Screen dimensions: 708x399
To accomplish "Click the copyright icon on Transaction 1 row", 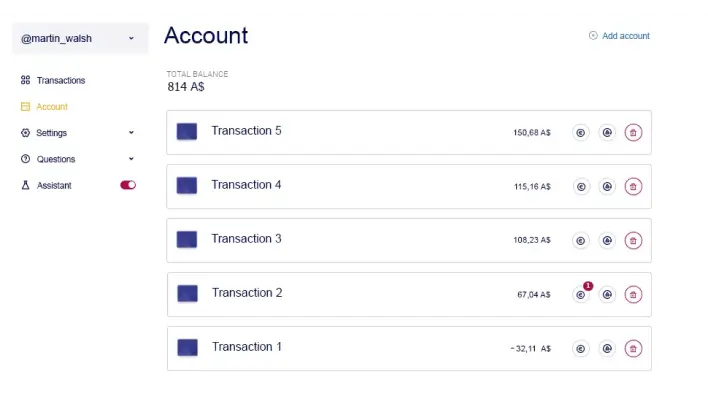I will (581, 348).
